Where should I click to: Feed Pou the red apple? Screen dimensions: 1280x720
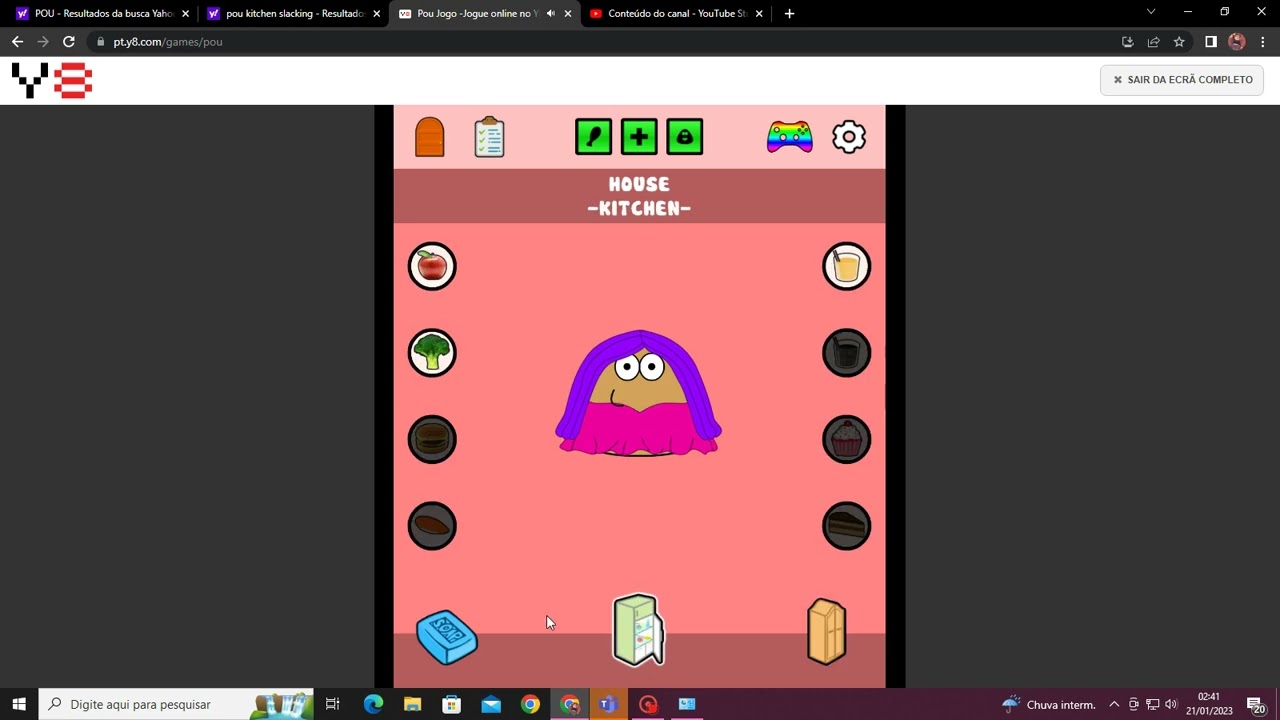point(432,266)
